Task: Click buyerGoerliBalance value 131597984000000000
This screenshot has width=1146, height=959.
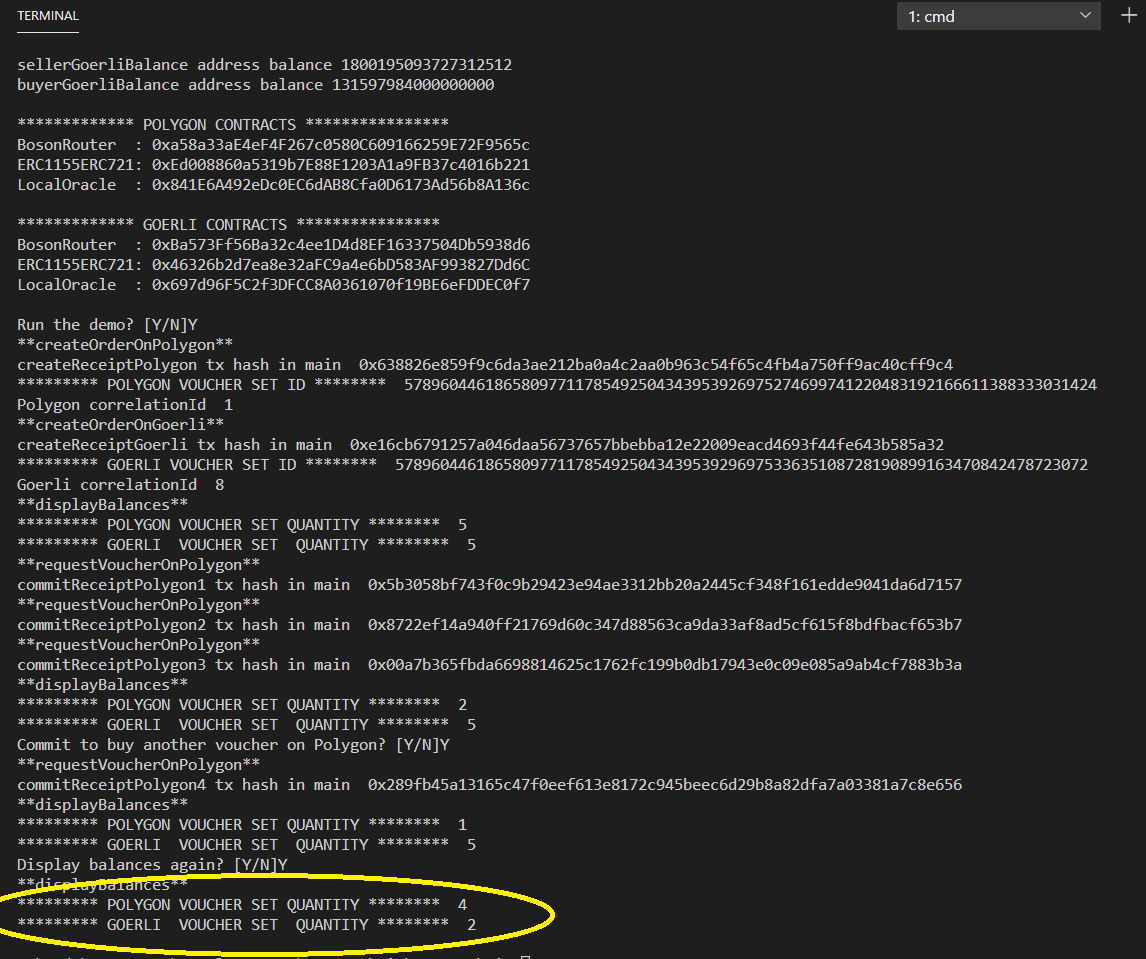Action: coord(413,85)
